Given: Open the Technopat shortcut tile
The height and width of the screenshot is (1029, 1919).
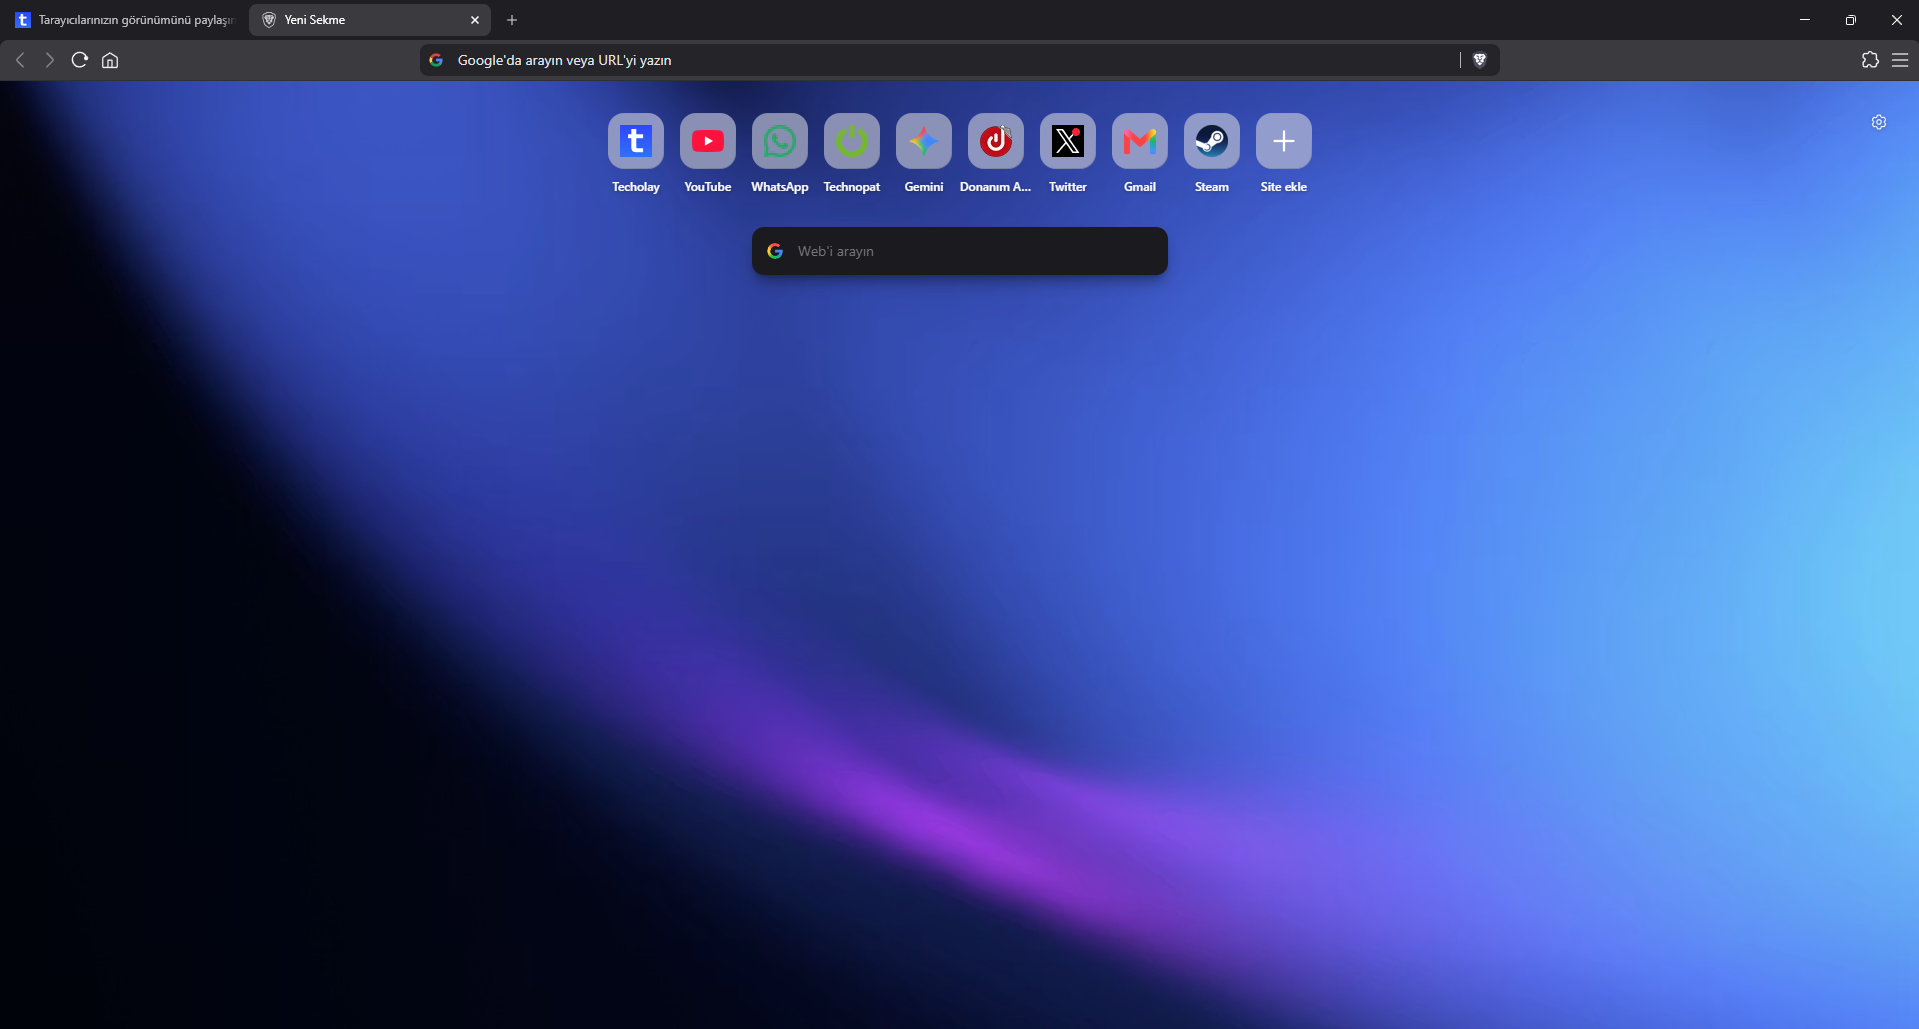Looking at the screenshot, I should pyautogui.click(x=852, y=141).
